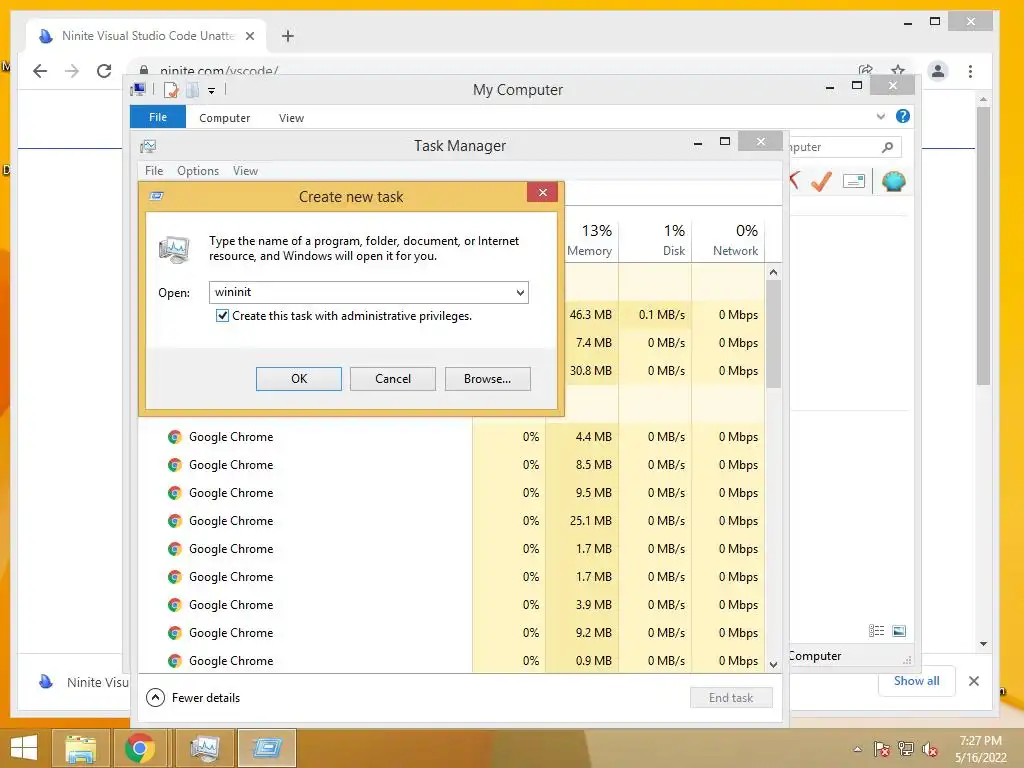Select Computer tab in My Computer ribbon
This screenshot has height=768, width=1024.
click(224, 118)
